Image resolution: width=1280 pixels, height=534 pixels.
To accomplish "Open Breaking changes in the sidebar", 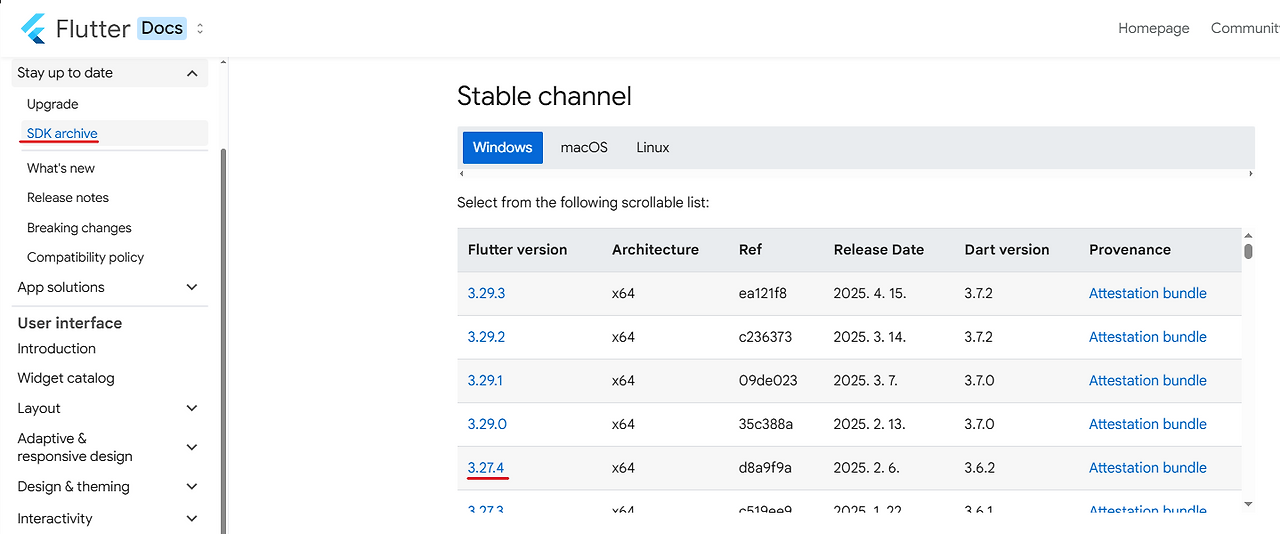I will click(x=79, y=228).
